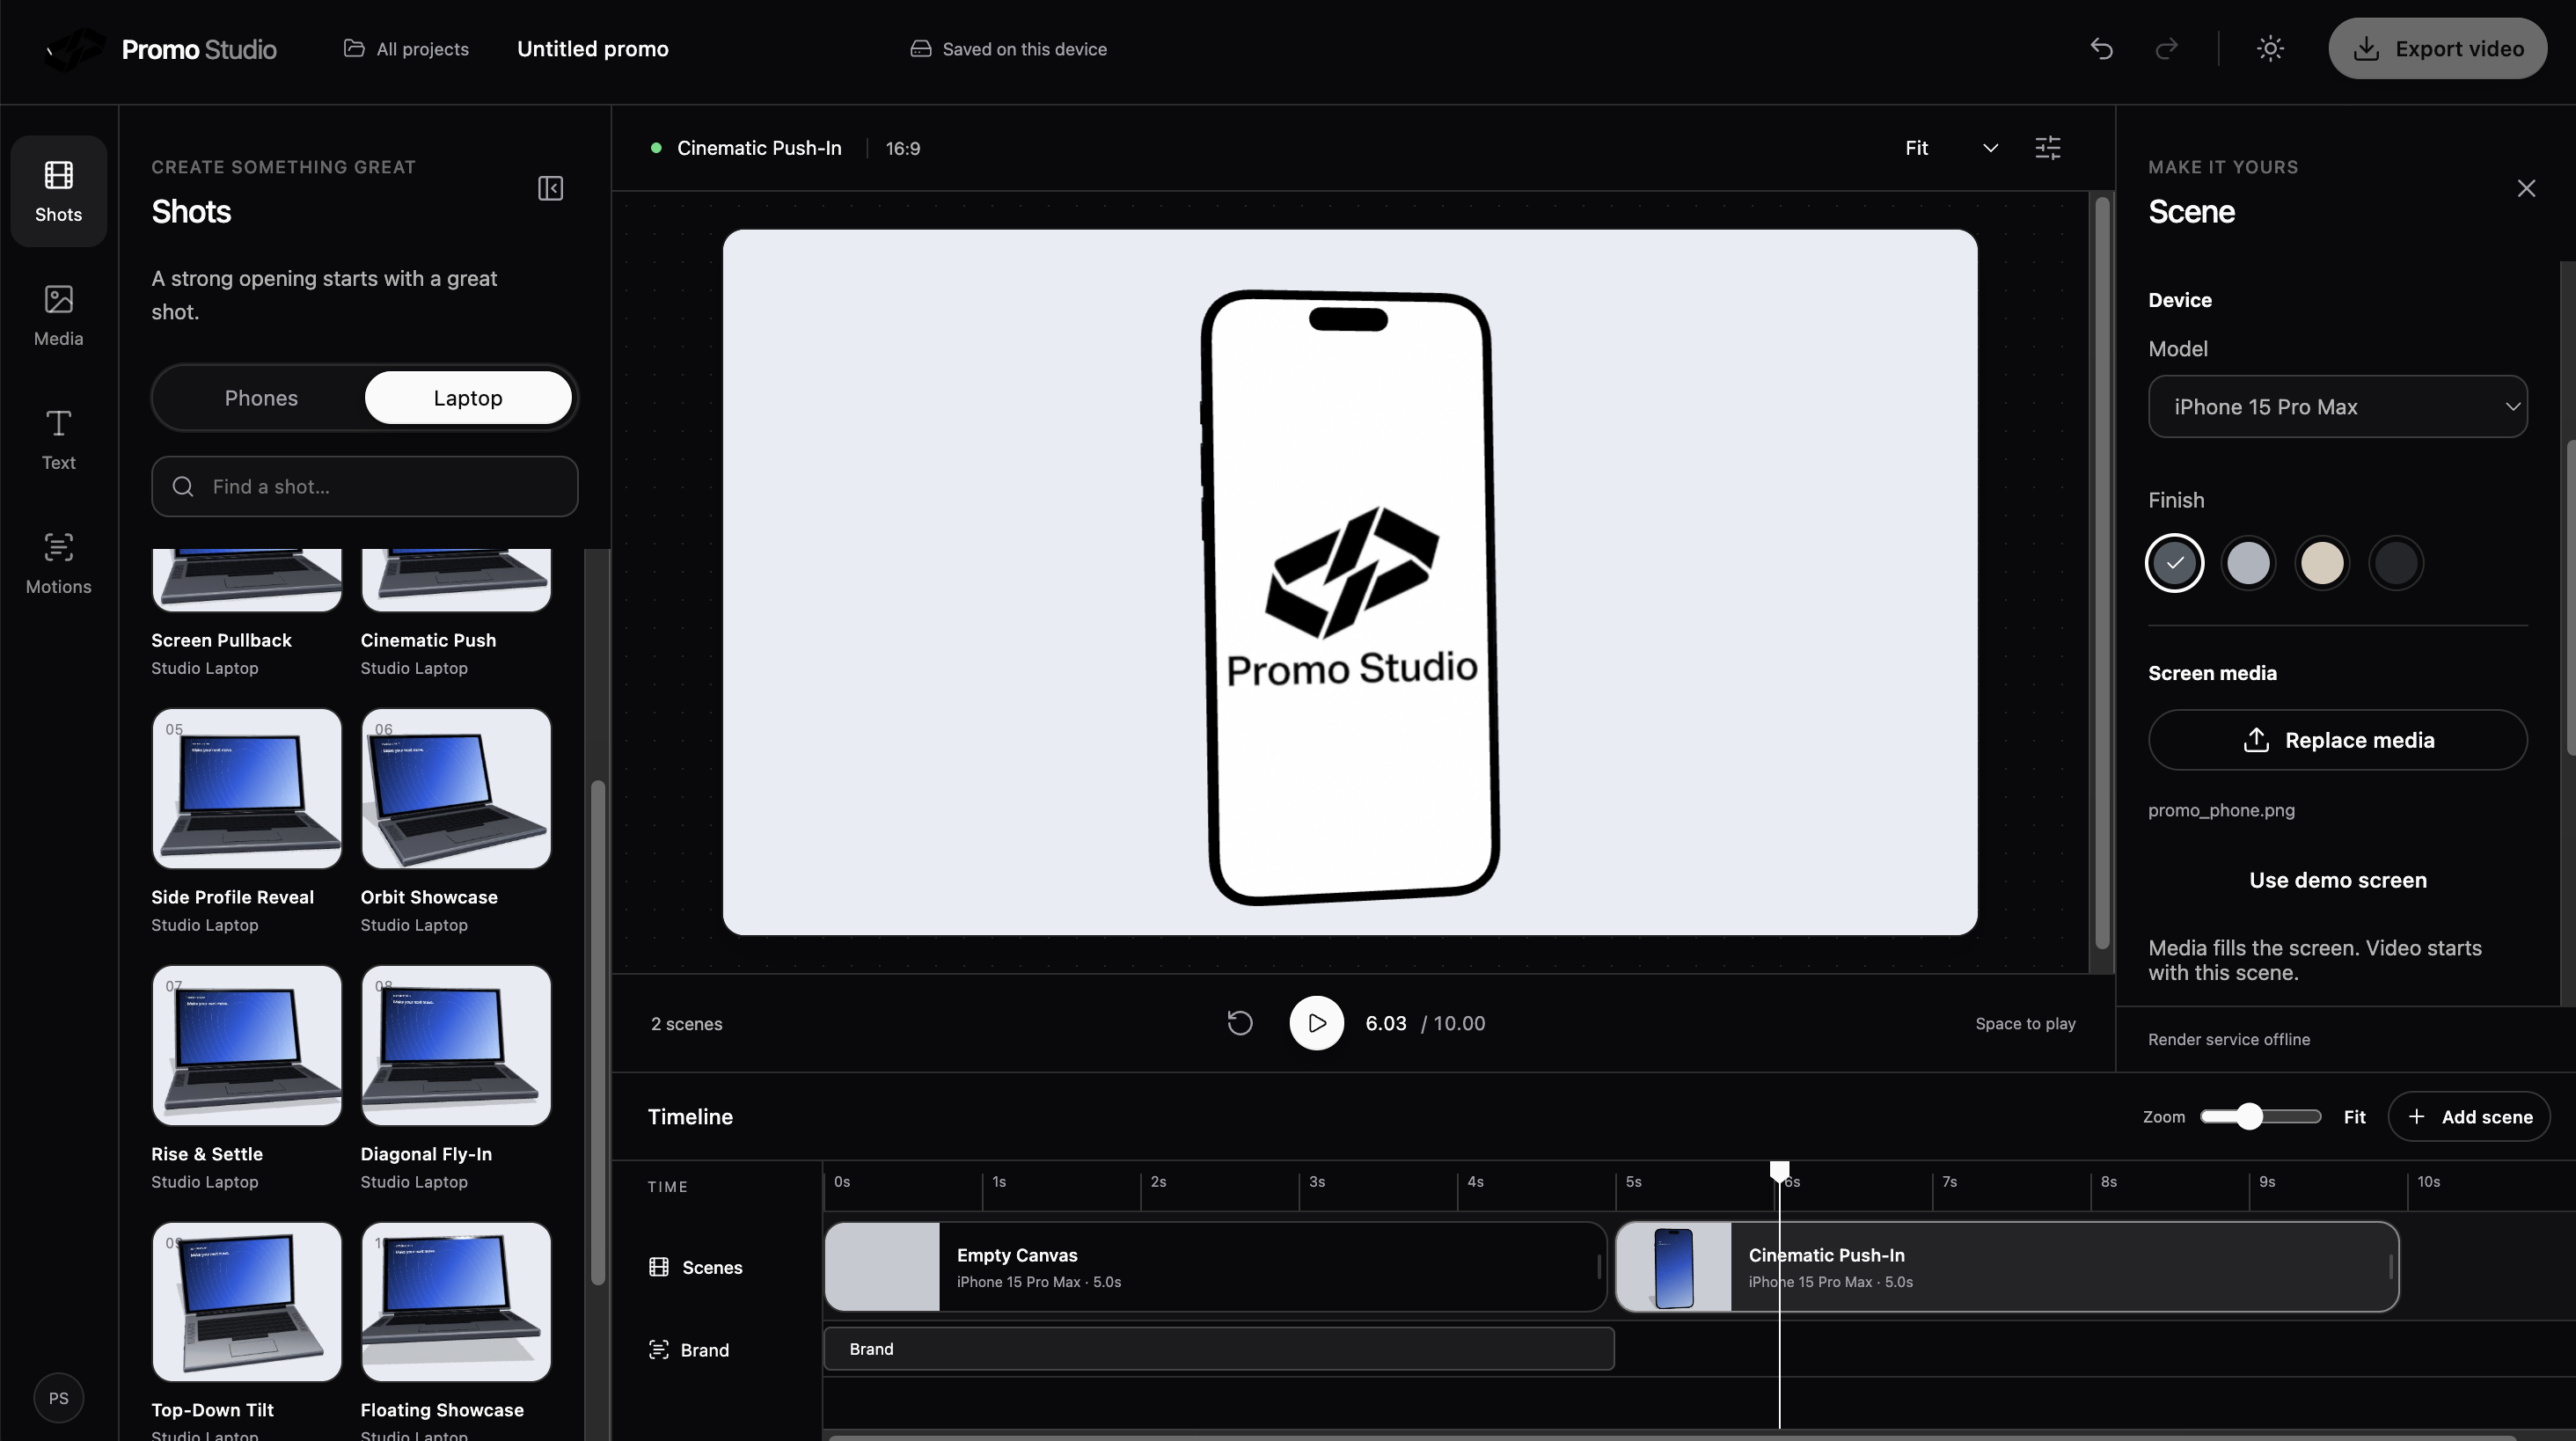Click the redo arrow icon
2576x1441 pixels.
pos(2166,48)
